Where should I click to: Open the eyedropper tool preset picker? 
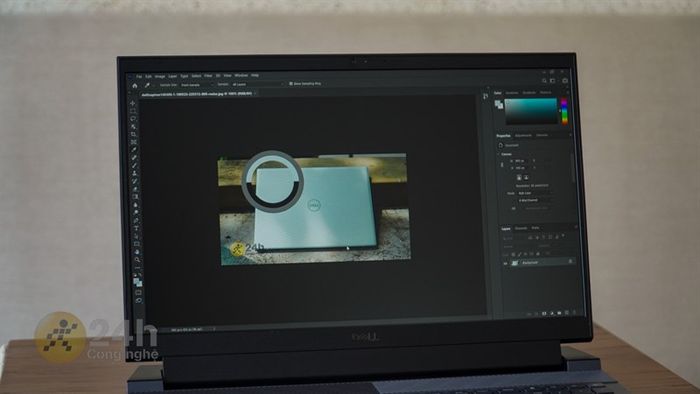click(149, 85)
